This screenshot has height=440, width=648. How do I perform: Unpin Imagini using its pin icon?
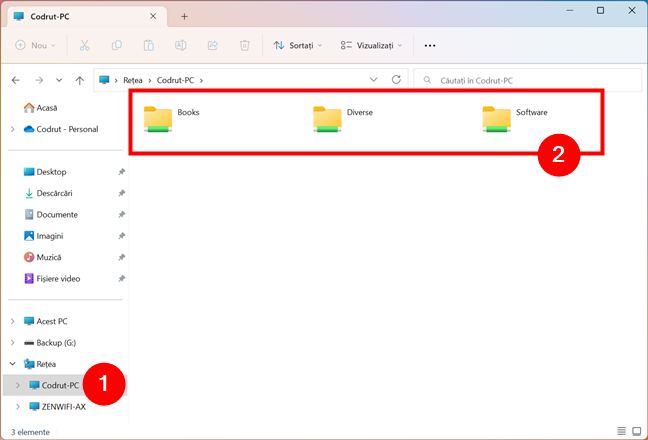point(122,236)
